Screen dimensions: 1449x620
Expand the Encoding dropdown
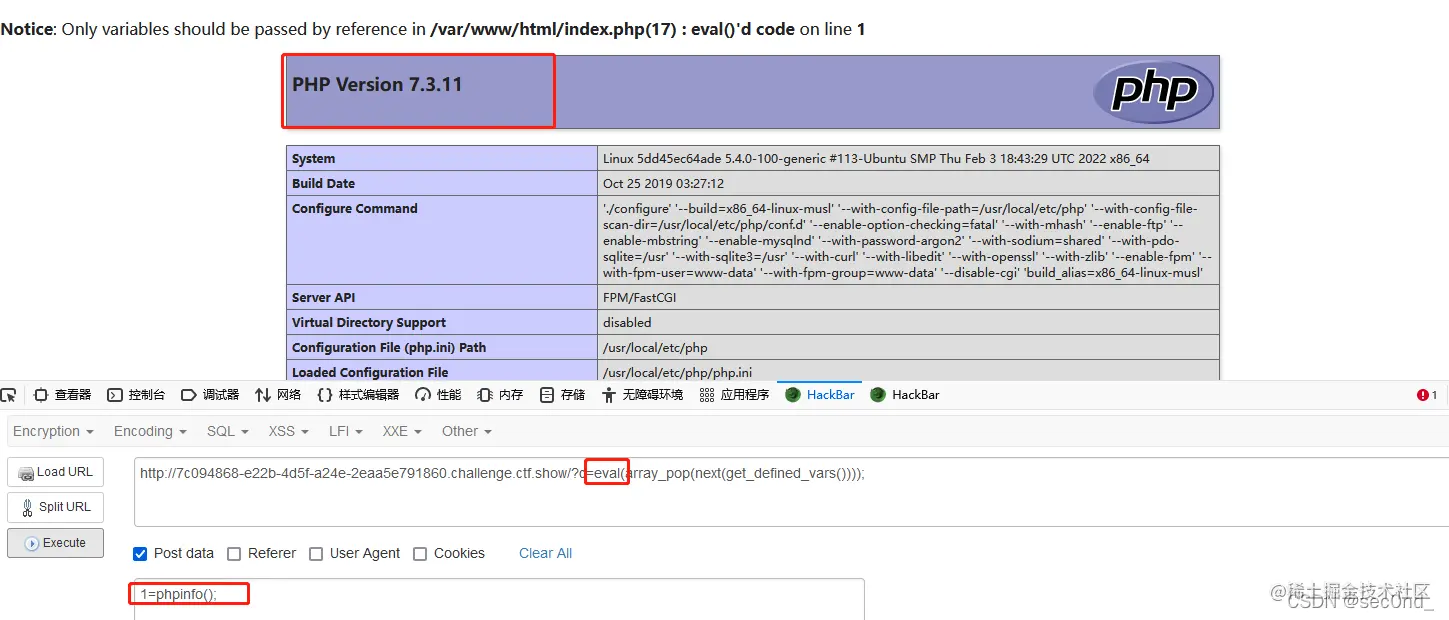150,431
